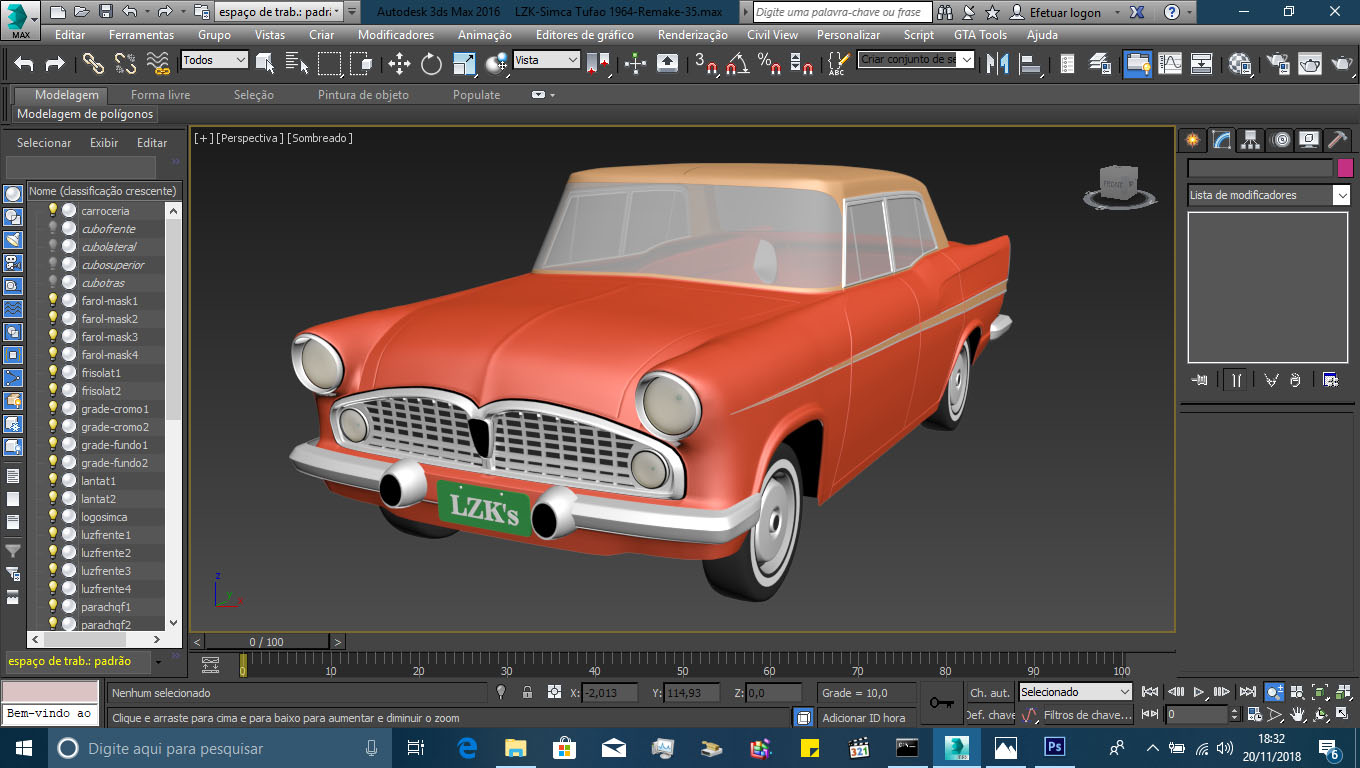Click the Select and Link chain icon
Image resolution: width=1360 pixels, height=768 pixels.
pos(93,64)
